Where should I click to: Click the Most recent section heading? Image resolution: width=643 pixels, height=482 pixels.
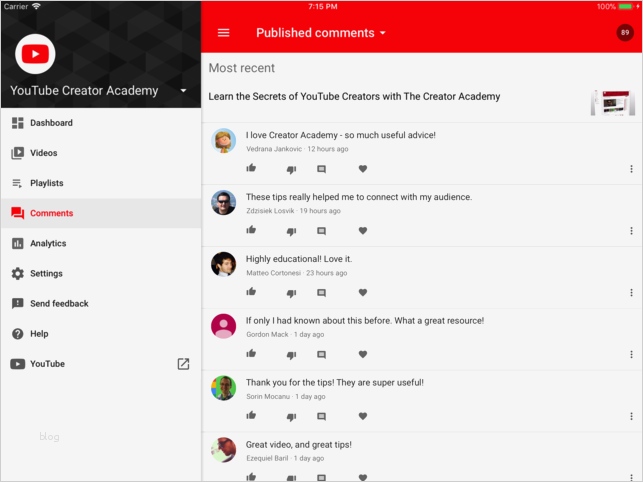242,68
